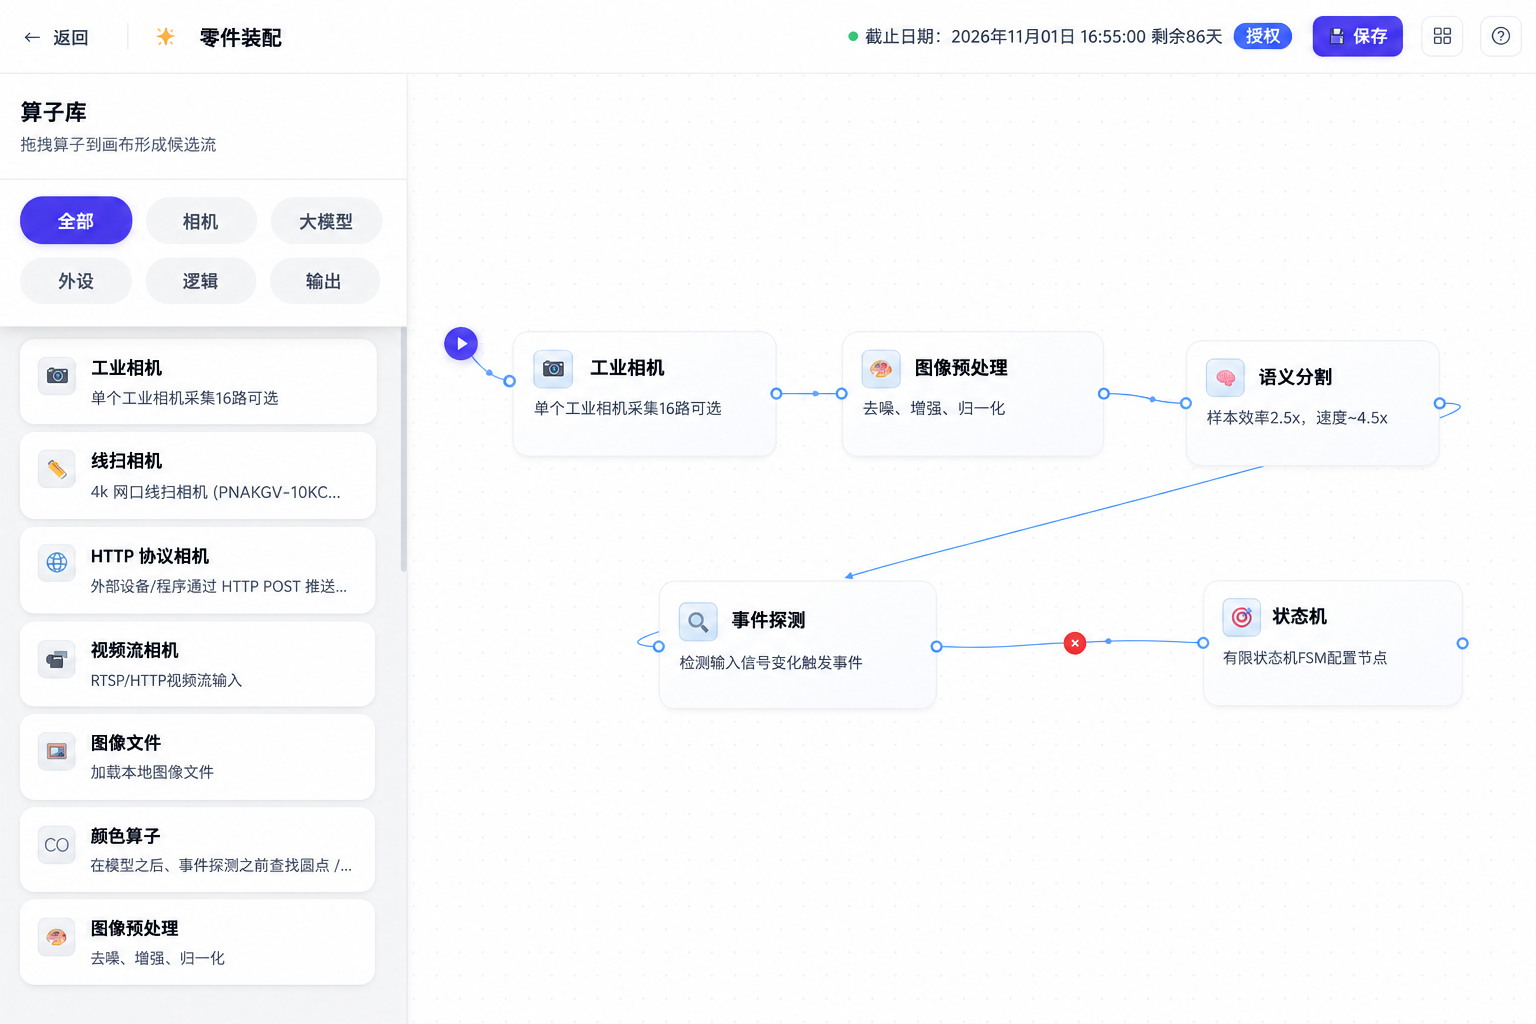Click the 工业相机 camera icon in library

57,375
